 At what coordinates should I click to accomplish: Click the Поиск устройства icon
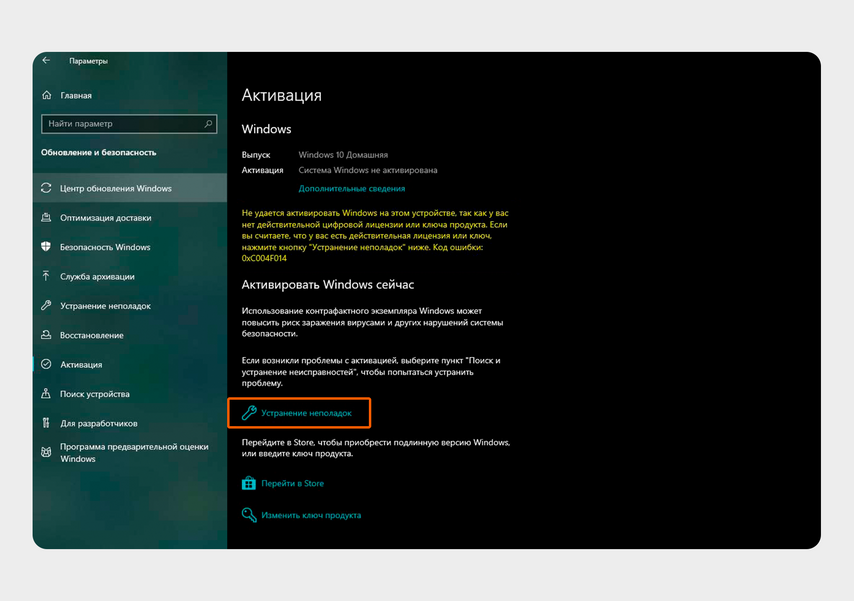46,393
